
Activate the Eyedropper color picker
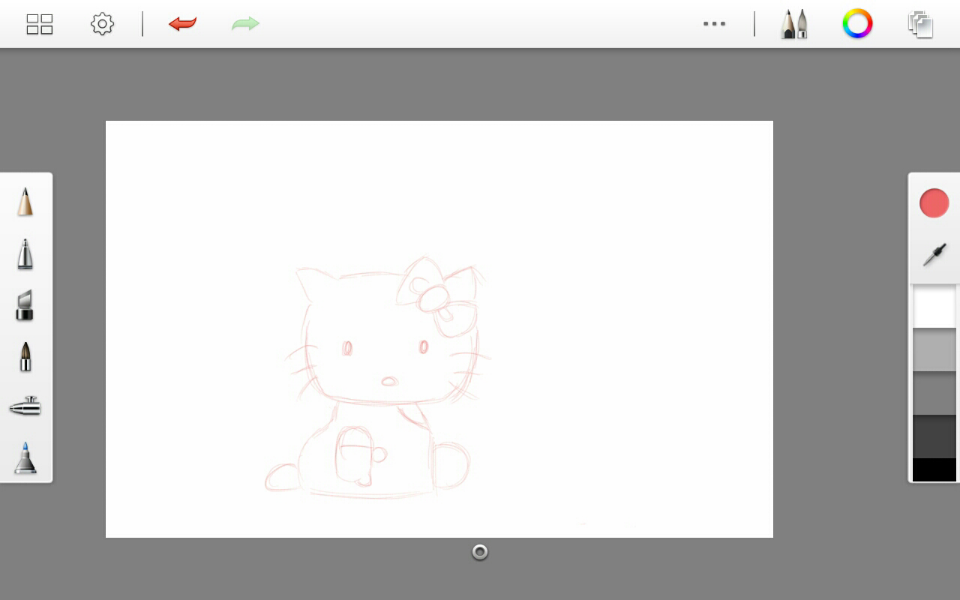coord(933,254)
